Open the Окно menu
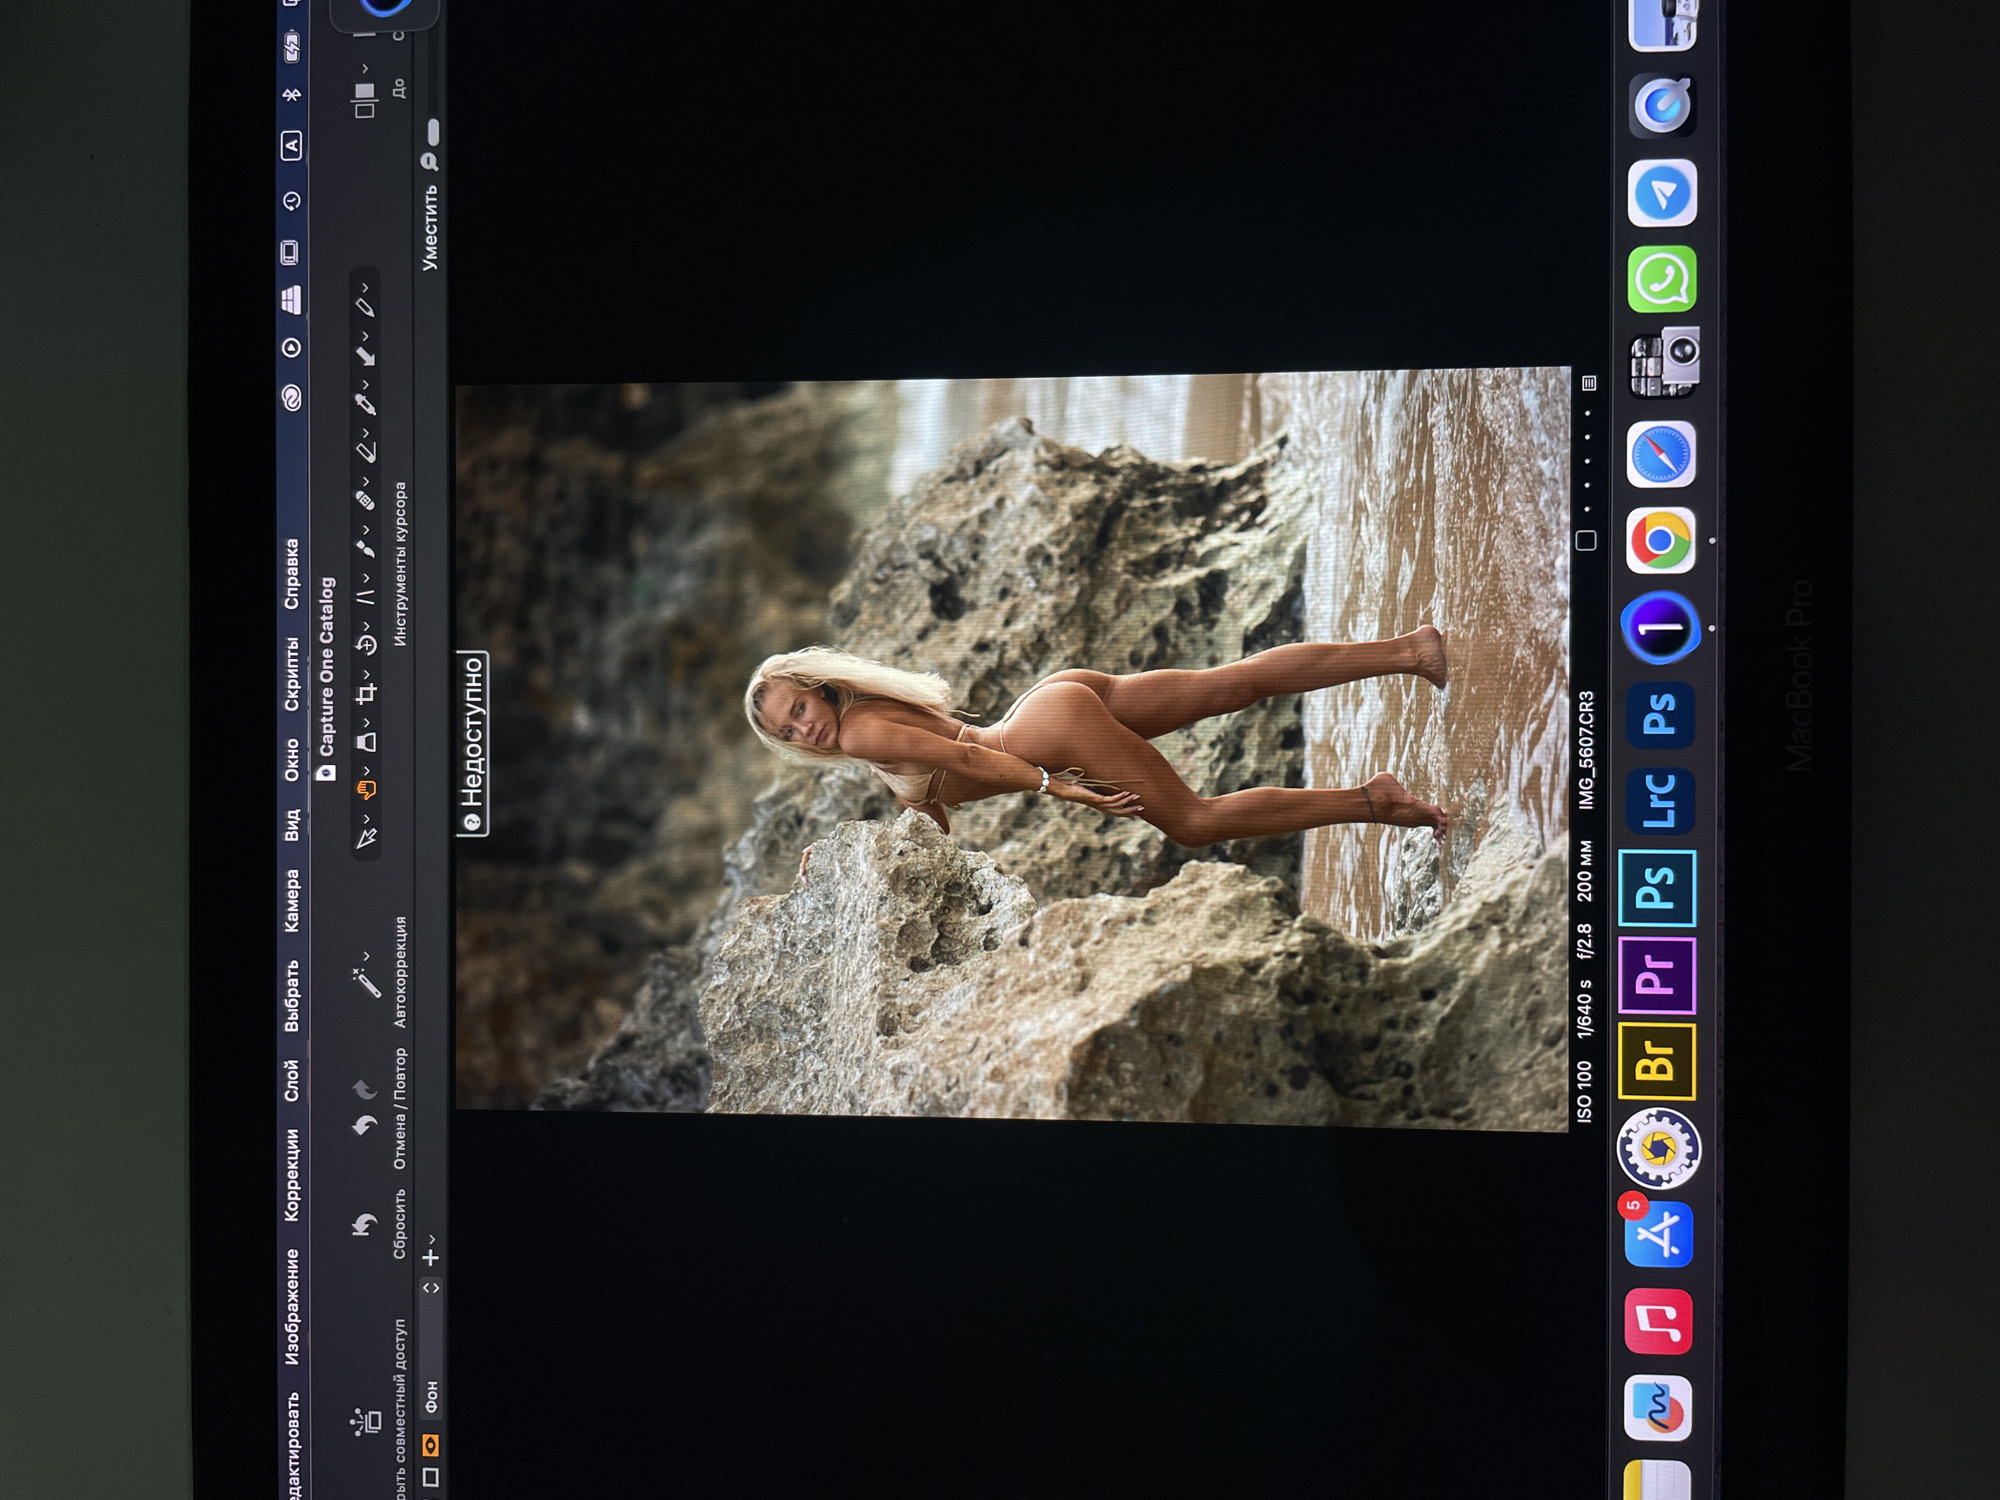The image size is (2000, 1500). click(291, 760)
